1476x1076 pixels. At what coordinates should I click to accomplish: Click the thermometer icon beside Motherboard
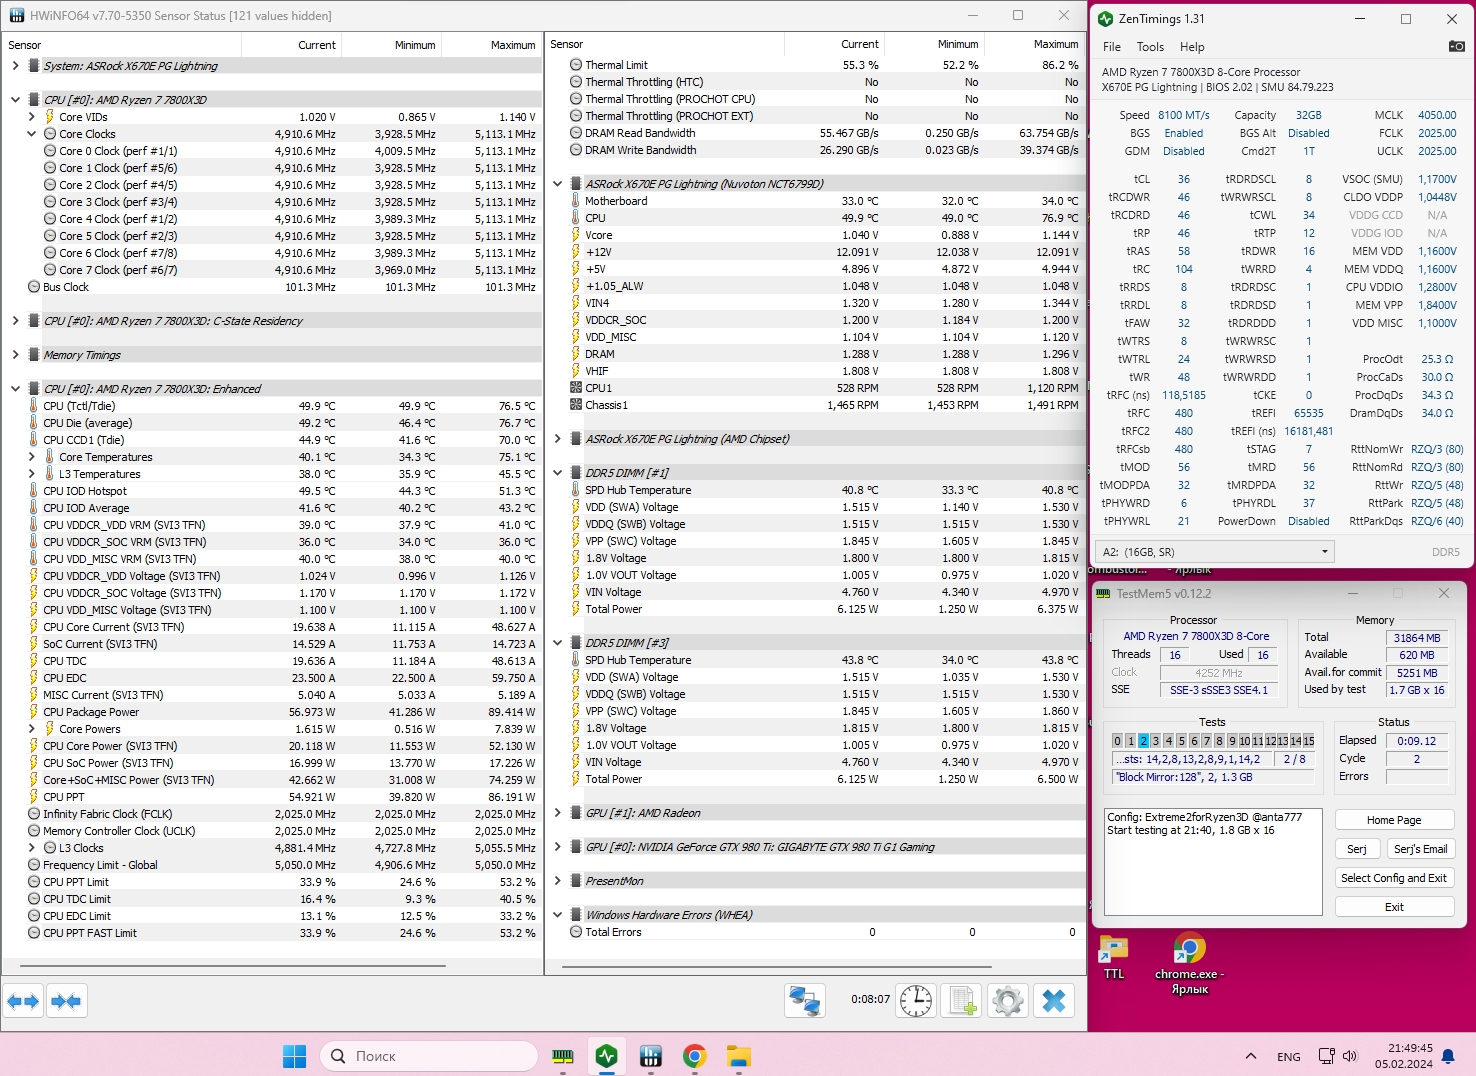576,201
